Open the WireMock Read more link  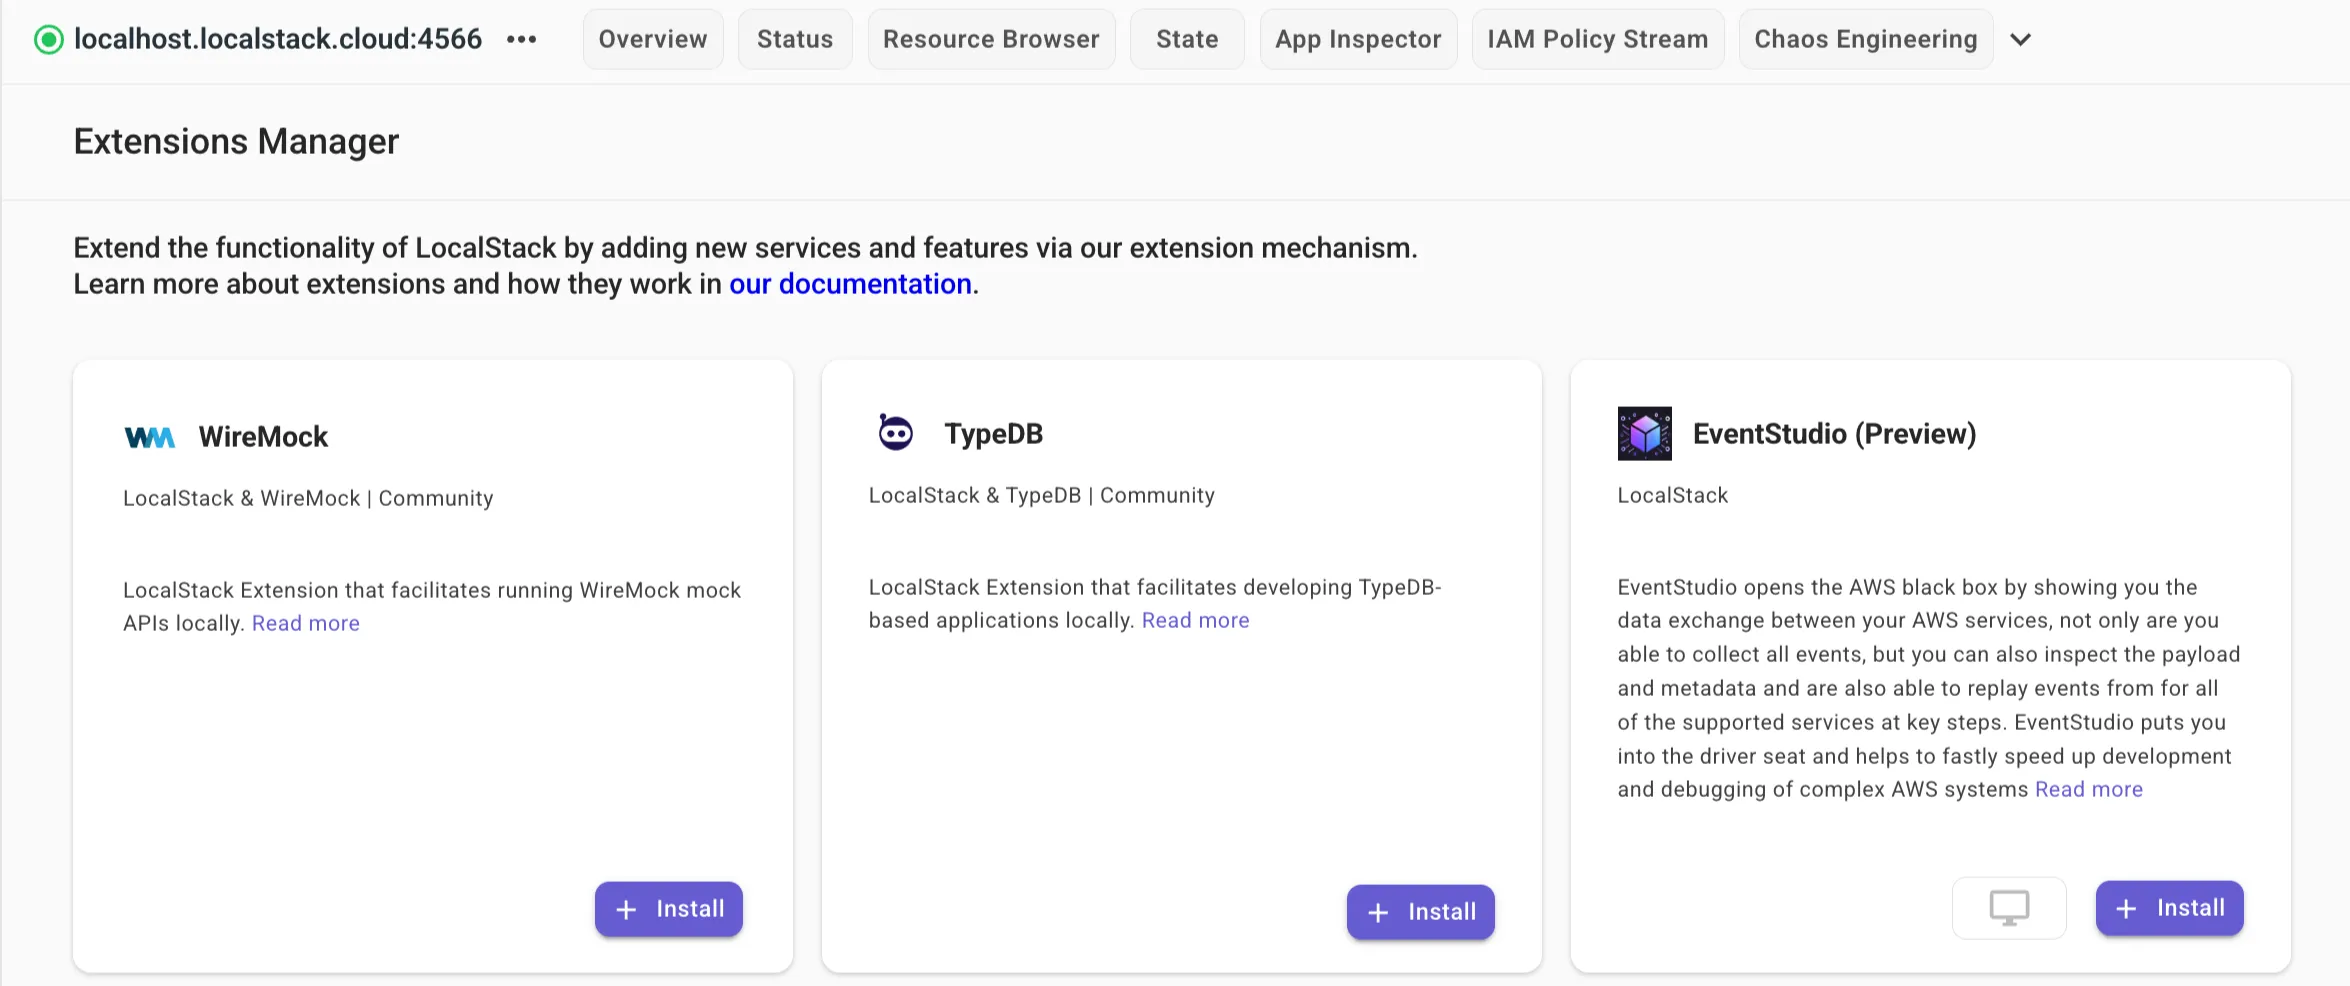(x=305, y=622)
